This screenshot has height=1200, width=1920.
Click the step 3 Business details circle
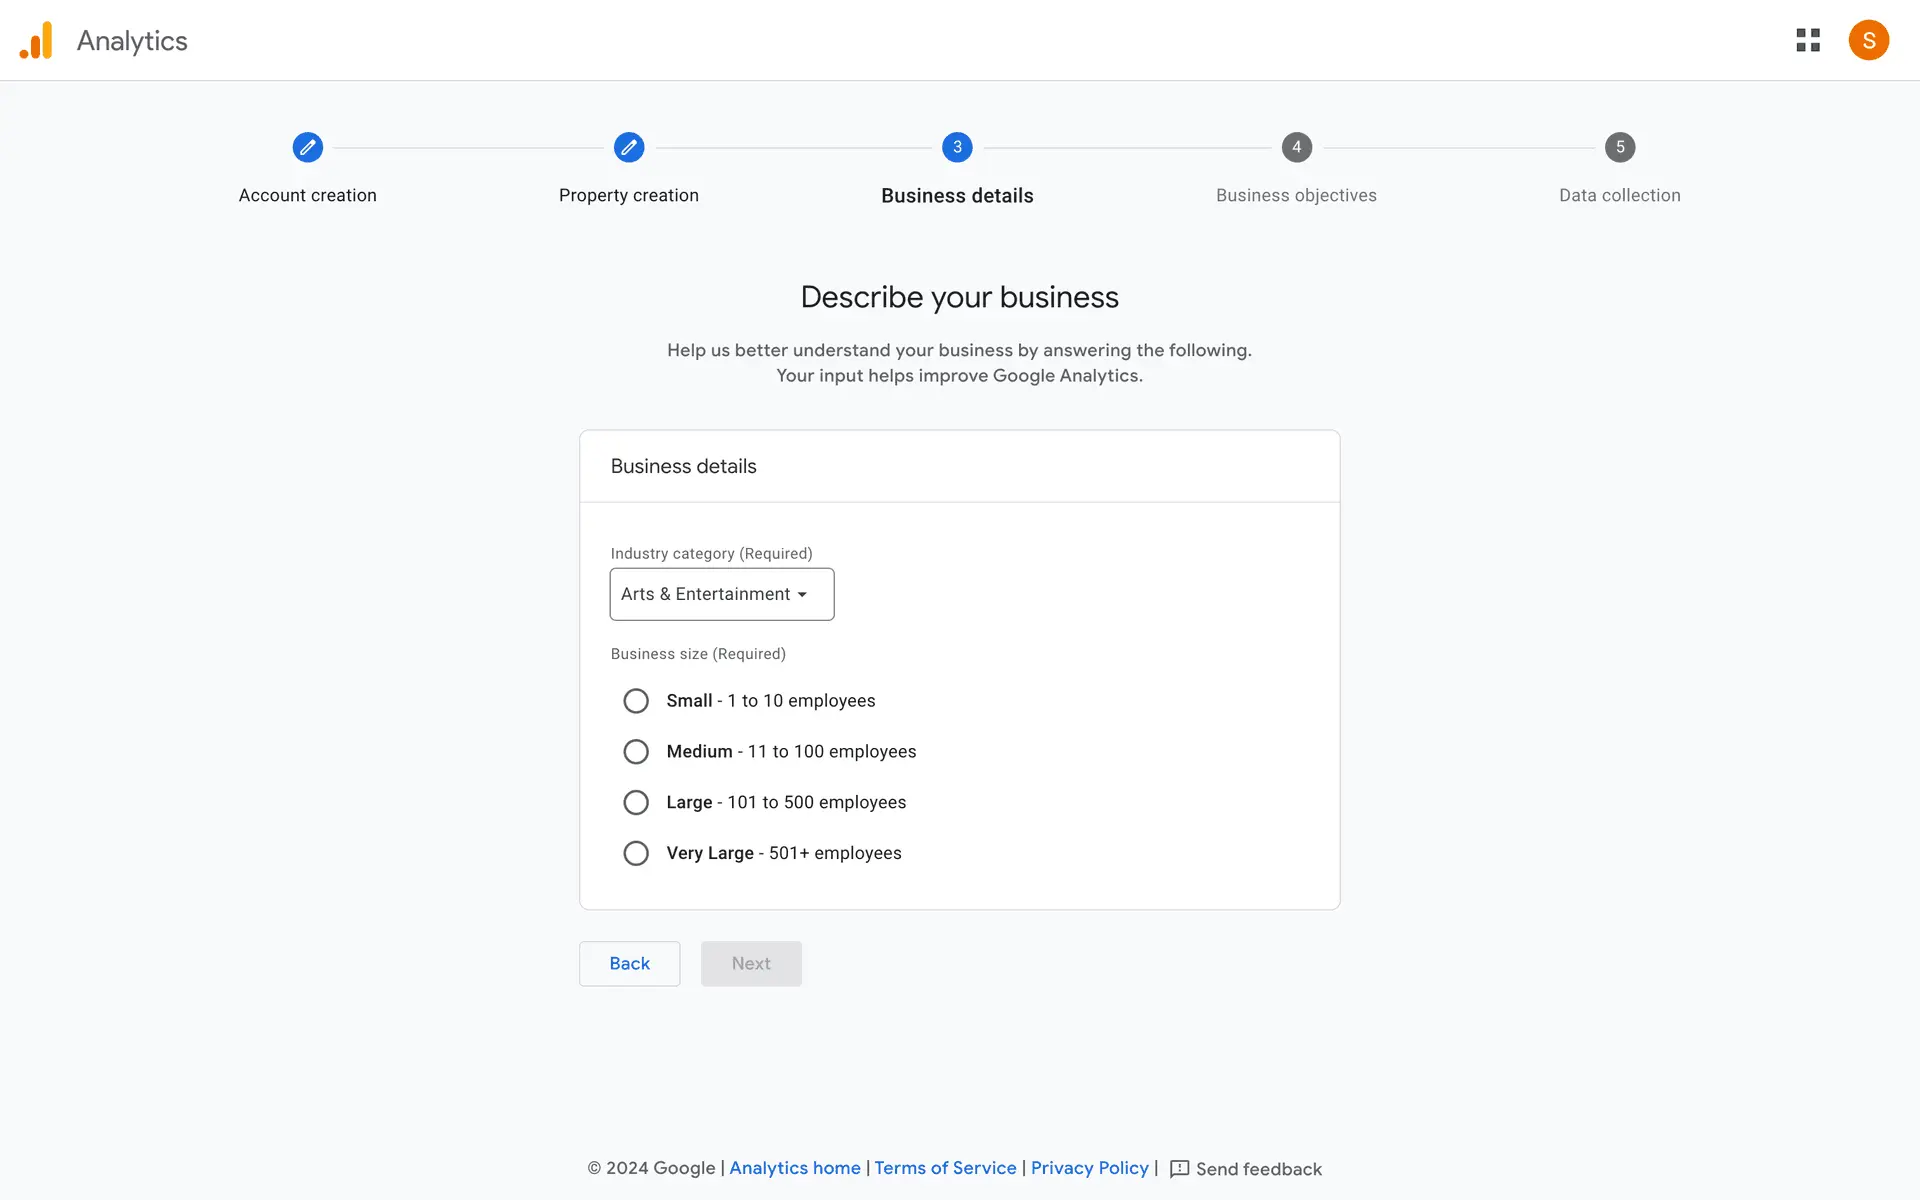tap(957, 147)
